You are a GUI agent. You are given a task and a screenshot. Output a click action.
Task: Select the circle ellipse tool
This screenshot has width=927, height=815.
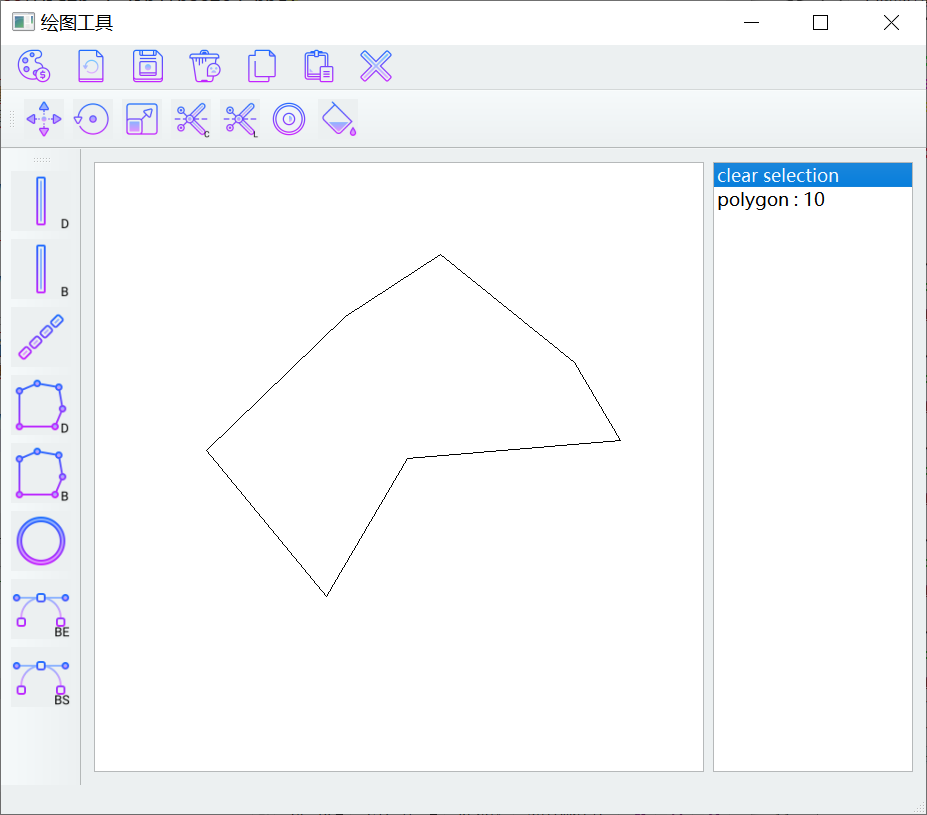point(41,541)
